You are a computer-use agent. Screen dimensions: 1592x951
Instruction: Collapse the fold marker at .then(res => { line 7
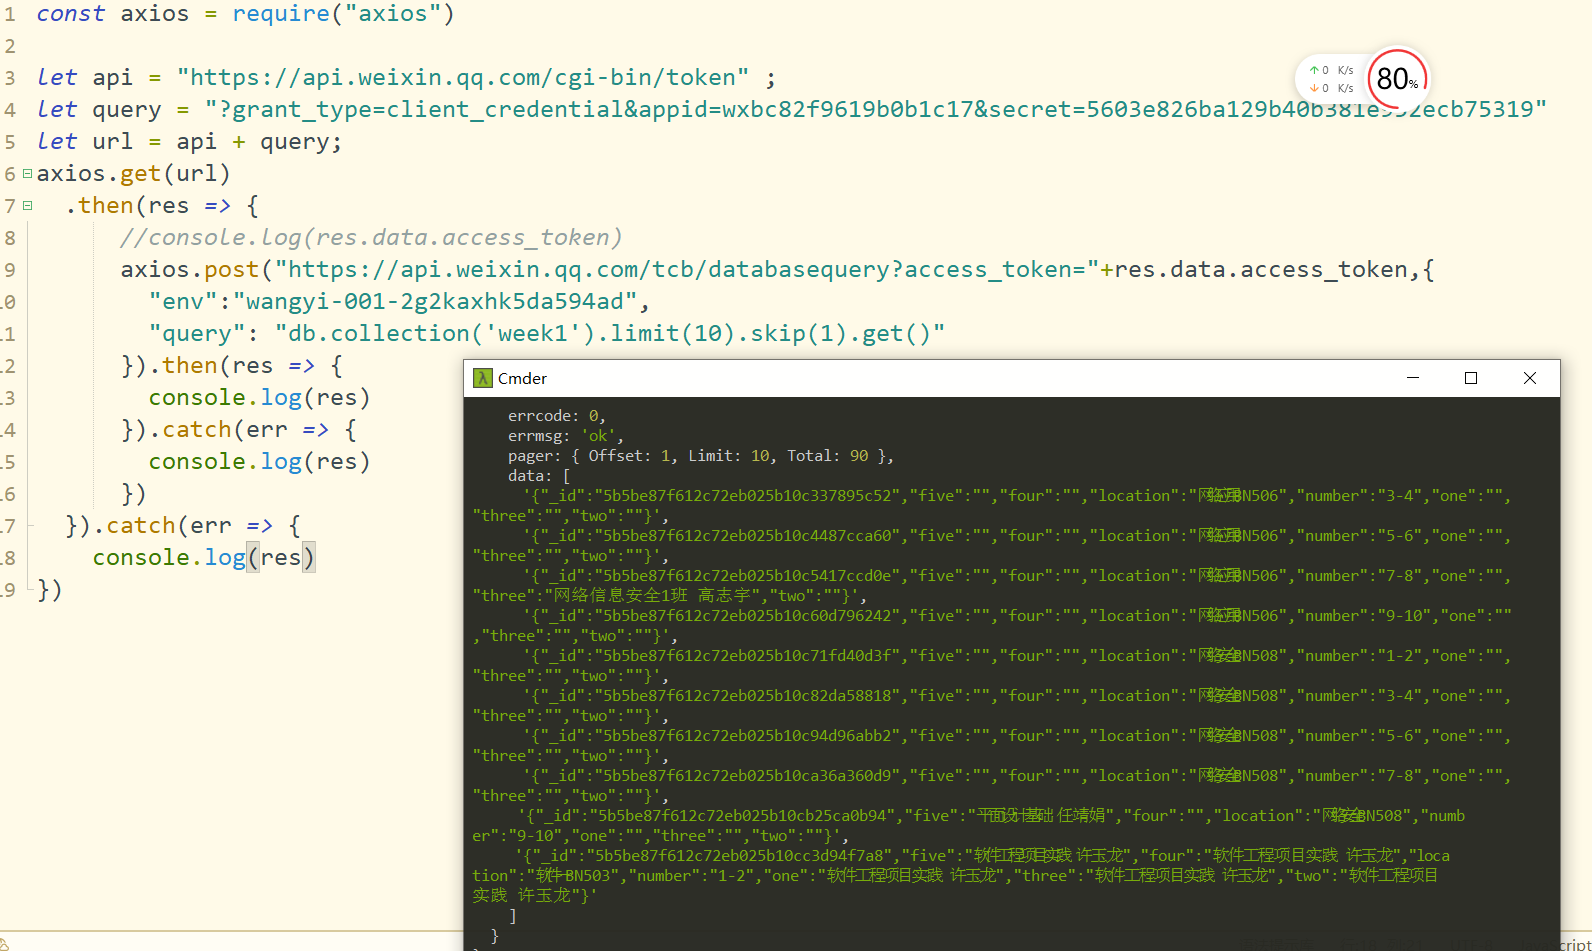[x=27, y=206]
